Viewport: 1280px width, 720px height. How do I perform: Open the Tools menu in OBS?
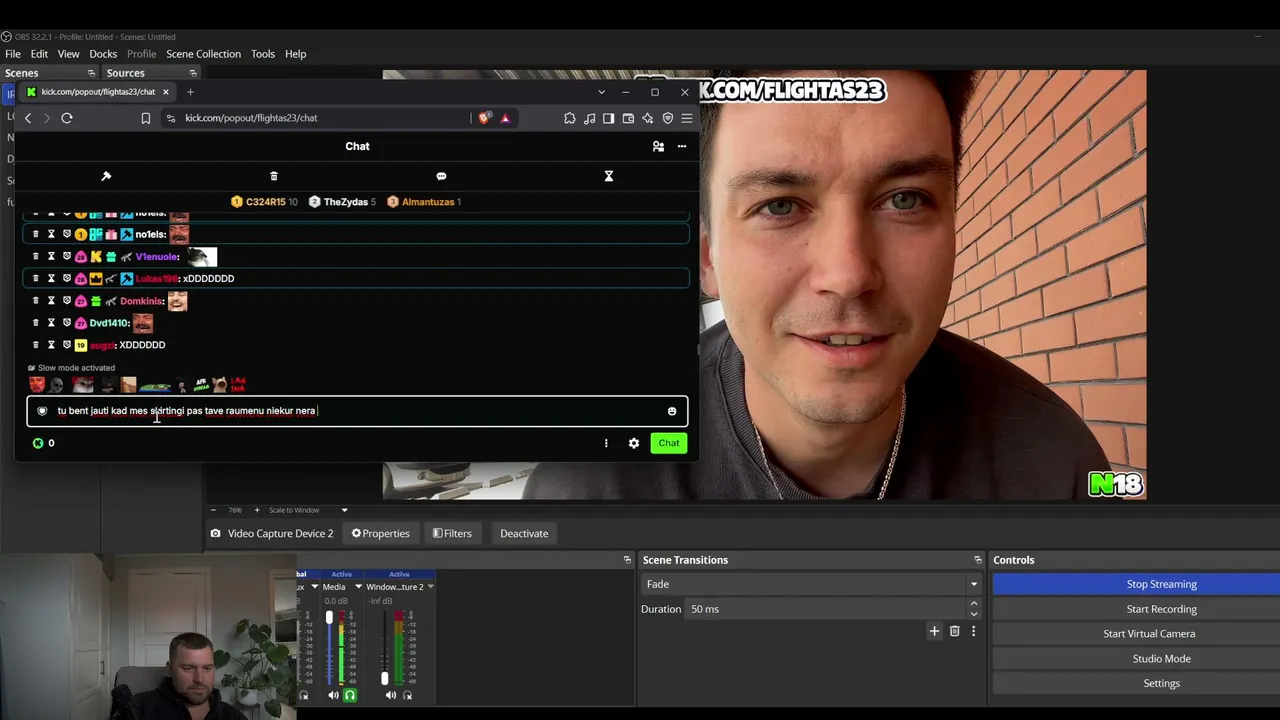point(263,54)
